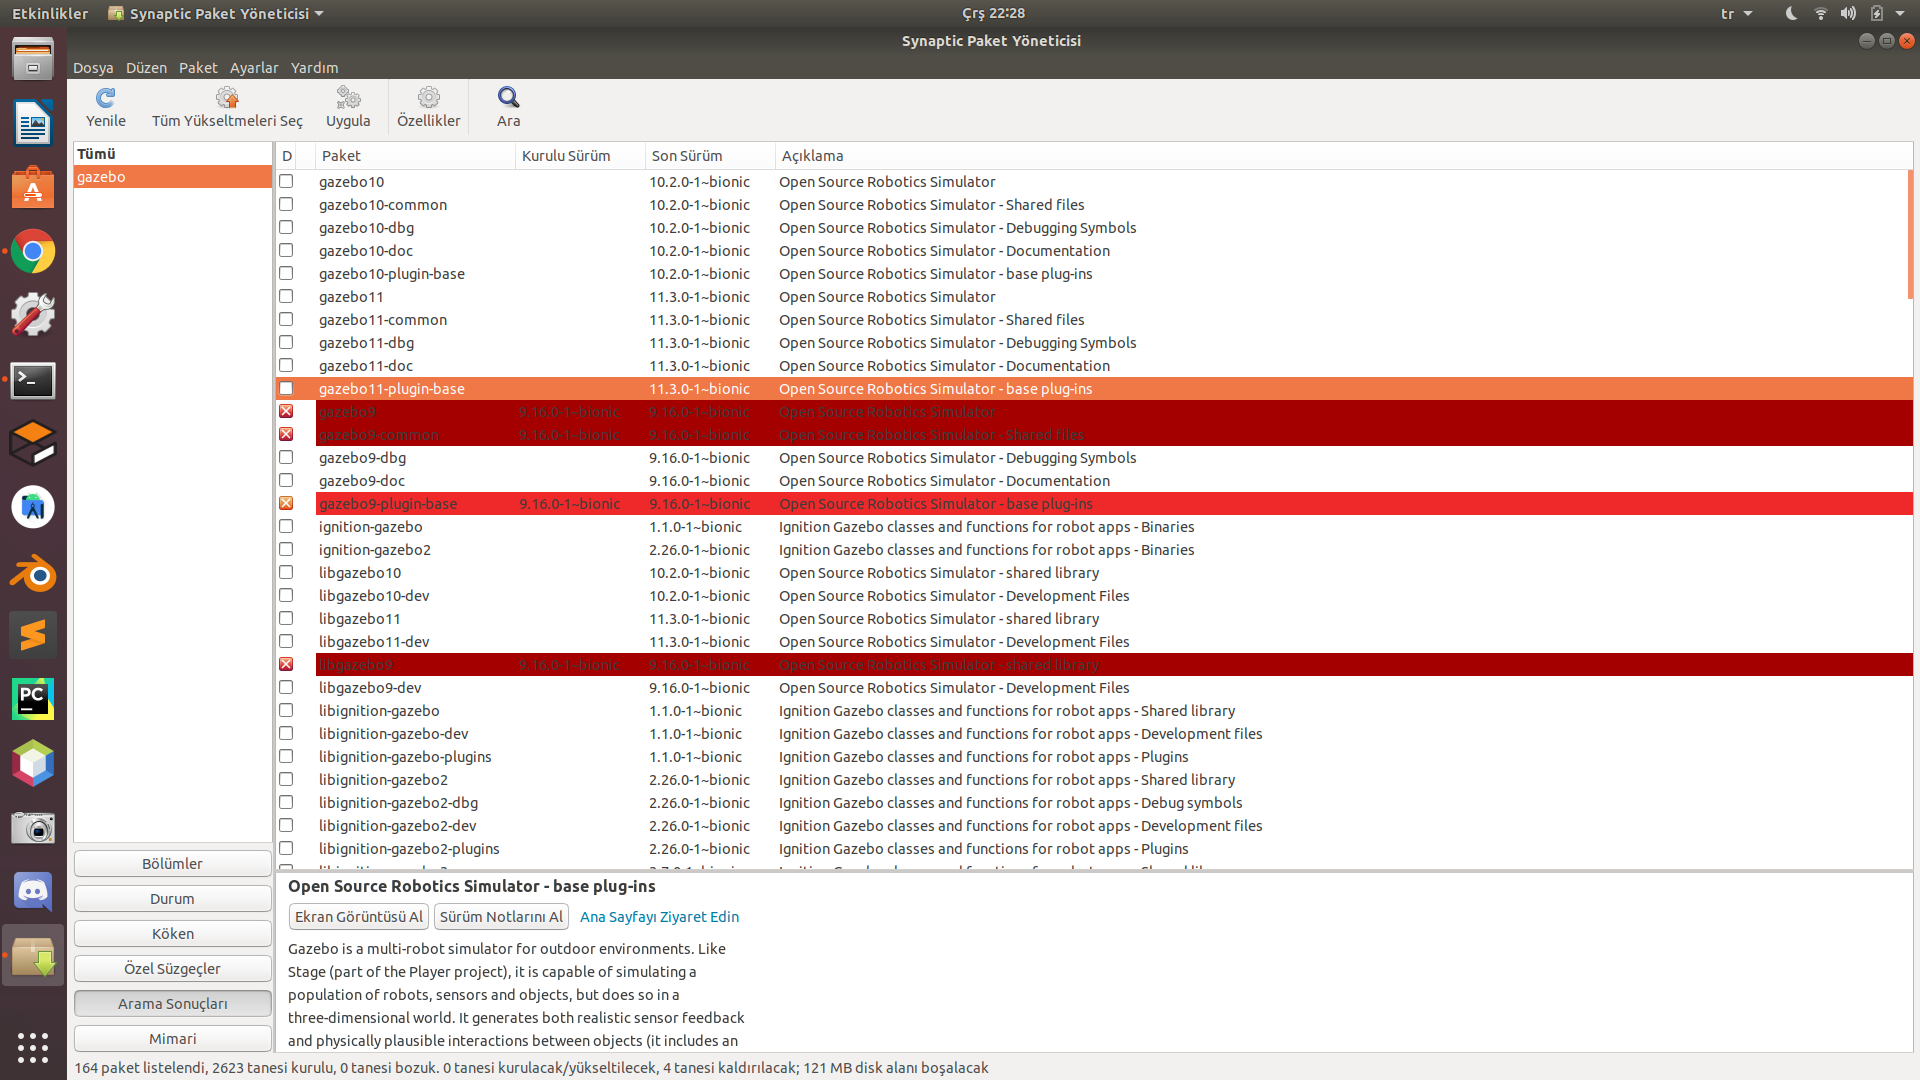The width and height of the screenshot is (1920, 1080).
Task: Open the Ara search tool
Action: (x=509, y=108)
